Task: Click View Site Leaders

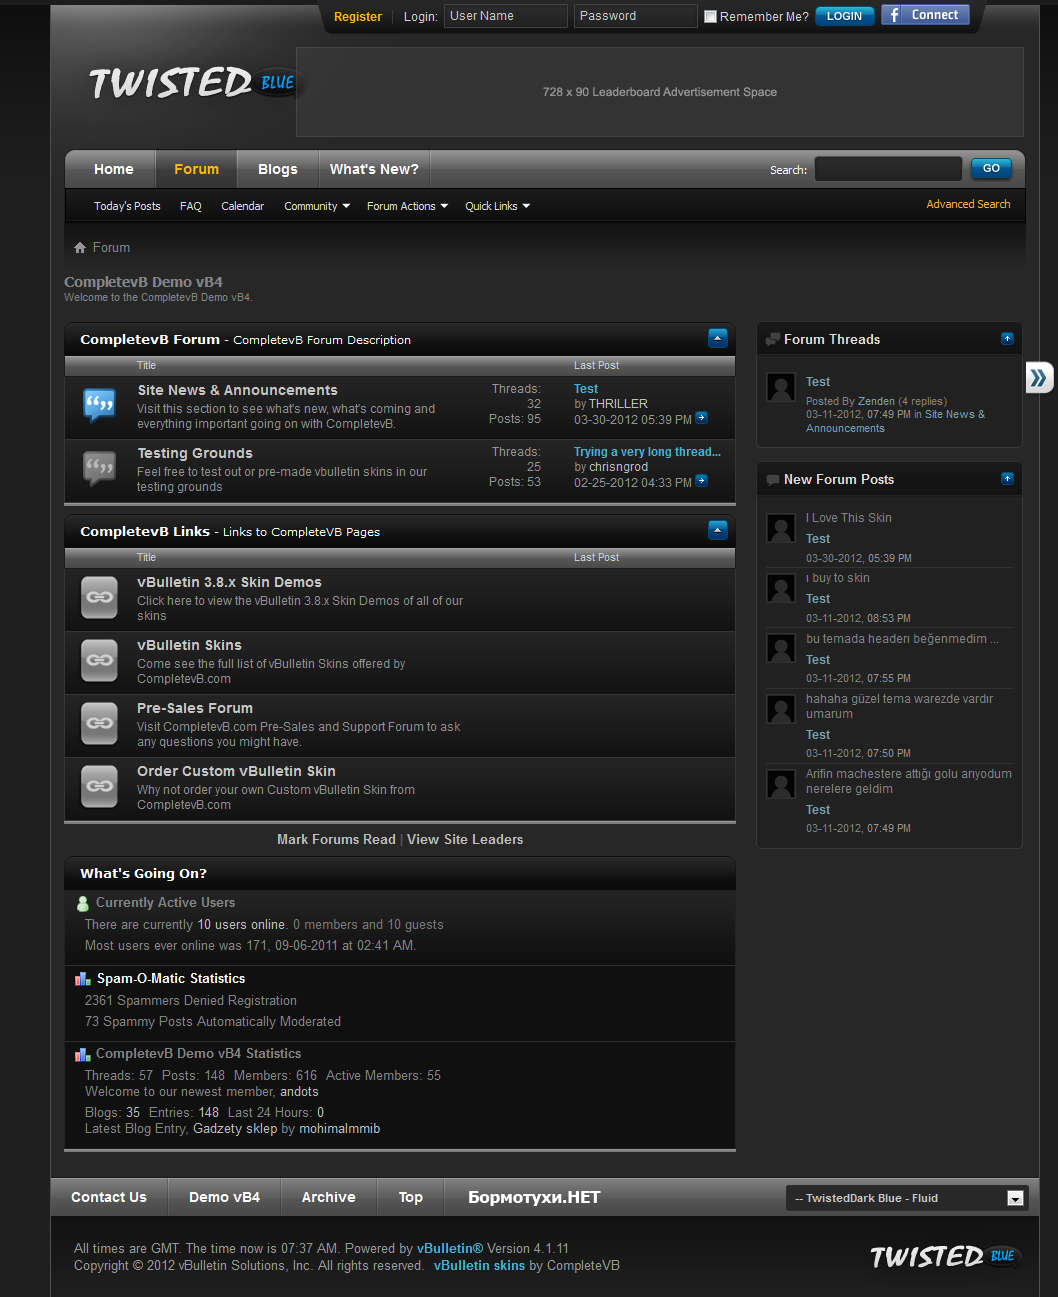Action: pos(465,839)
